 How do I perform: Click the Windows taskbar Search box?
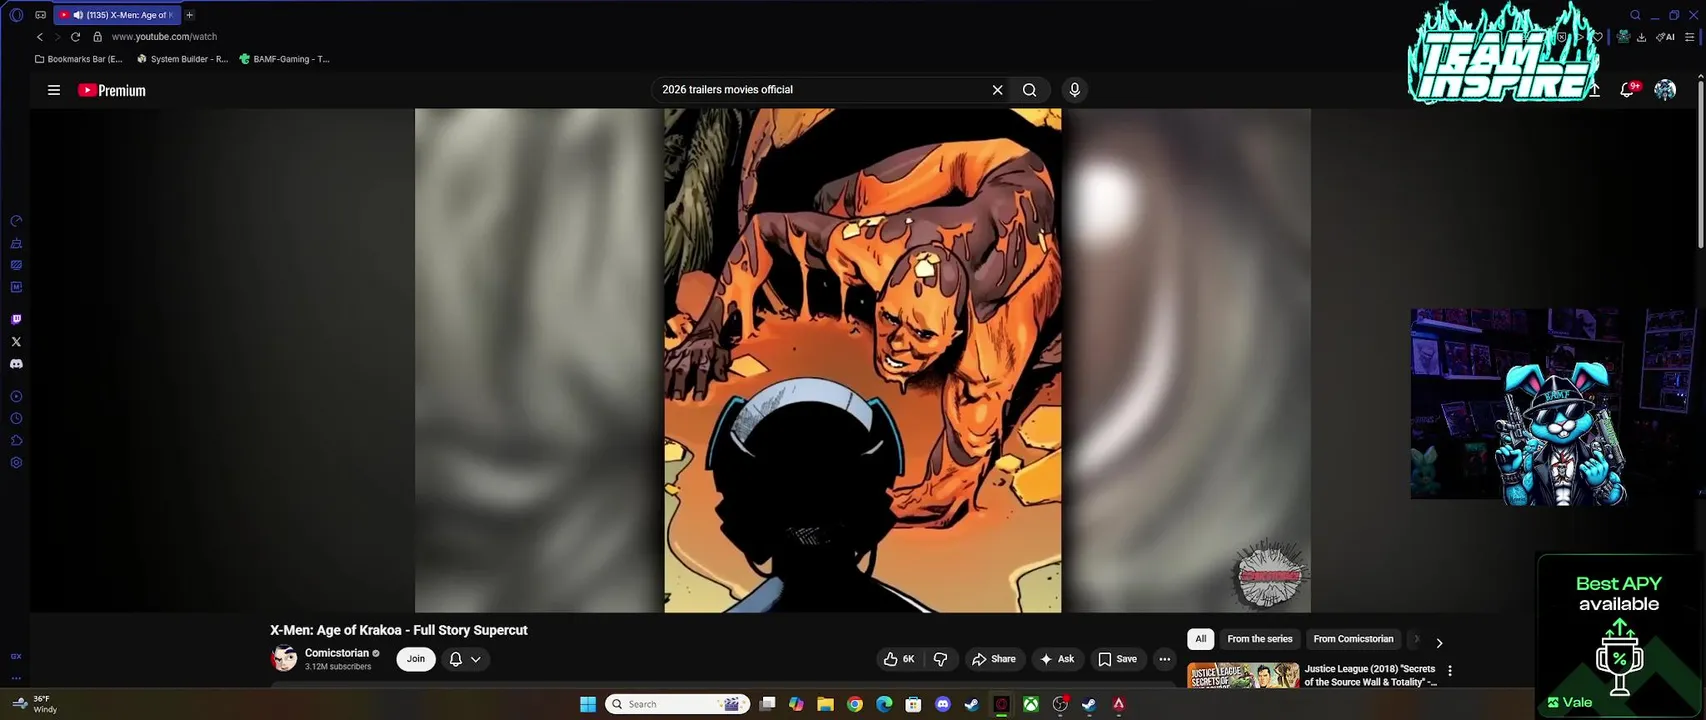coord(678,704)
